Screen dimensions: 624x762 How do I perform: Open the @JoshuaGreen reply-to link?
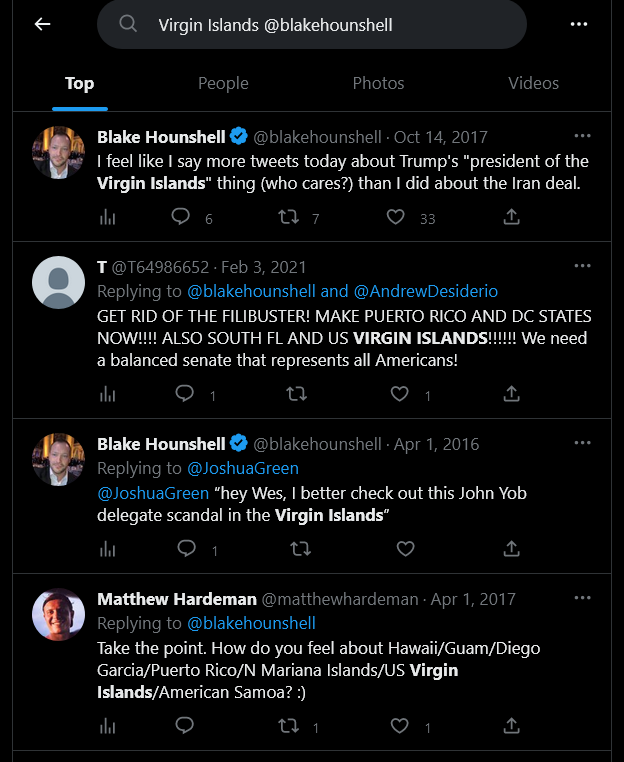click(x=243, y=468)
